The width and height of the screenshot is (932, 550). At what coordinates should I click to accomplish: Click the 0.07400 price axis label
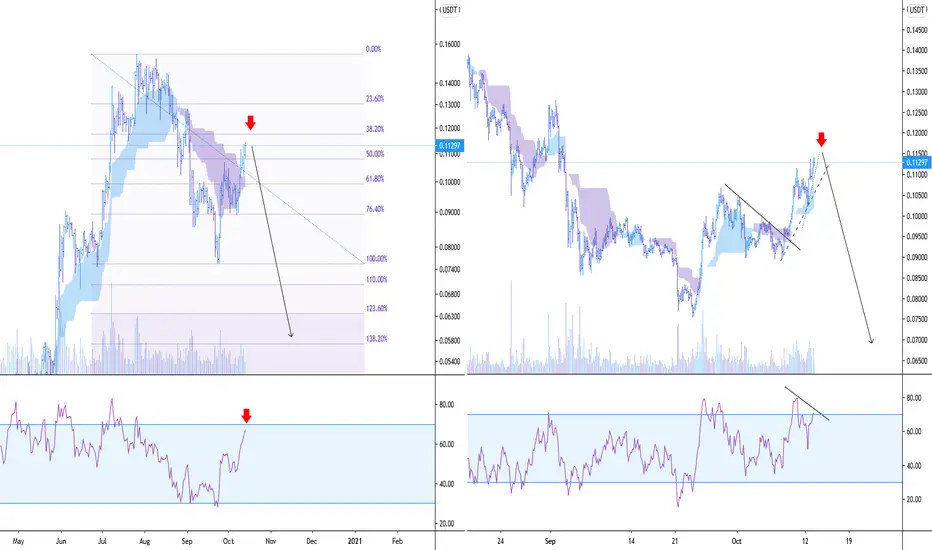[450, 269]
